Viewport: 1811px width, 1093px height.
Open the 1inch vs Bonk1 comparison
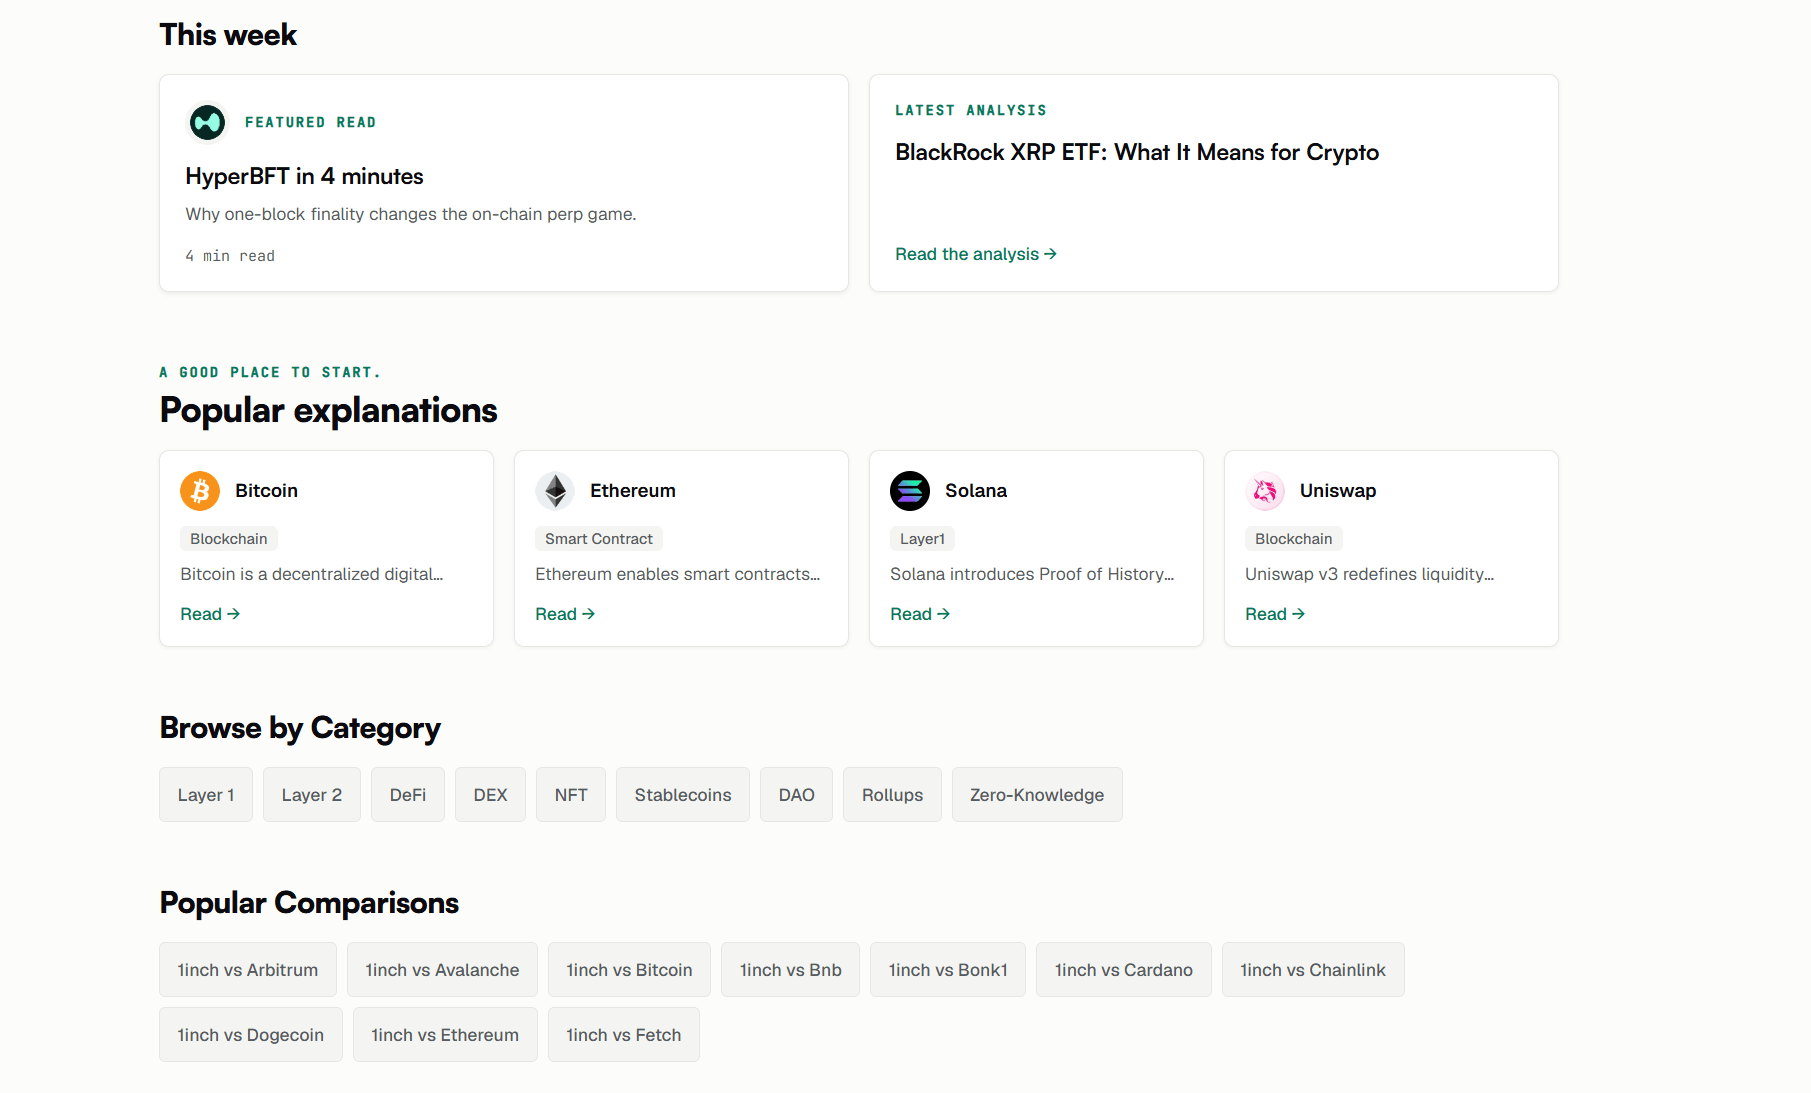coord(948,970)
